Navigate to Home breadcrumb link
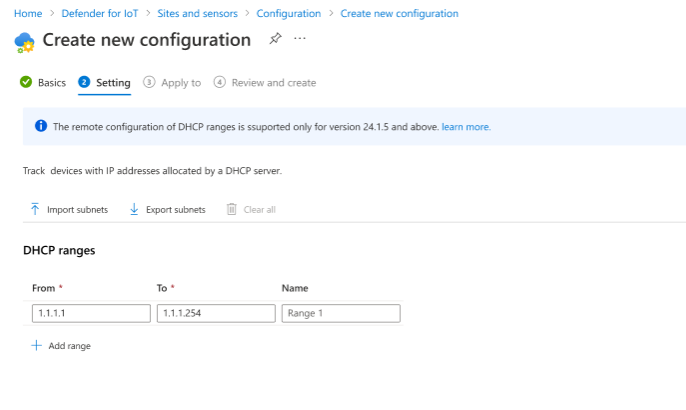This screenshot has height=410, width=686. tap(28, 14)
